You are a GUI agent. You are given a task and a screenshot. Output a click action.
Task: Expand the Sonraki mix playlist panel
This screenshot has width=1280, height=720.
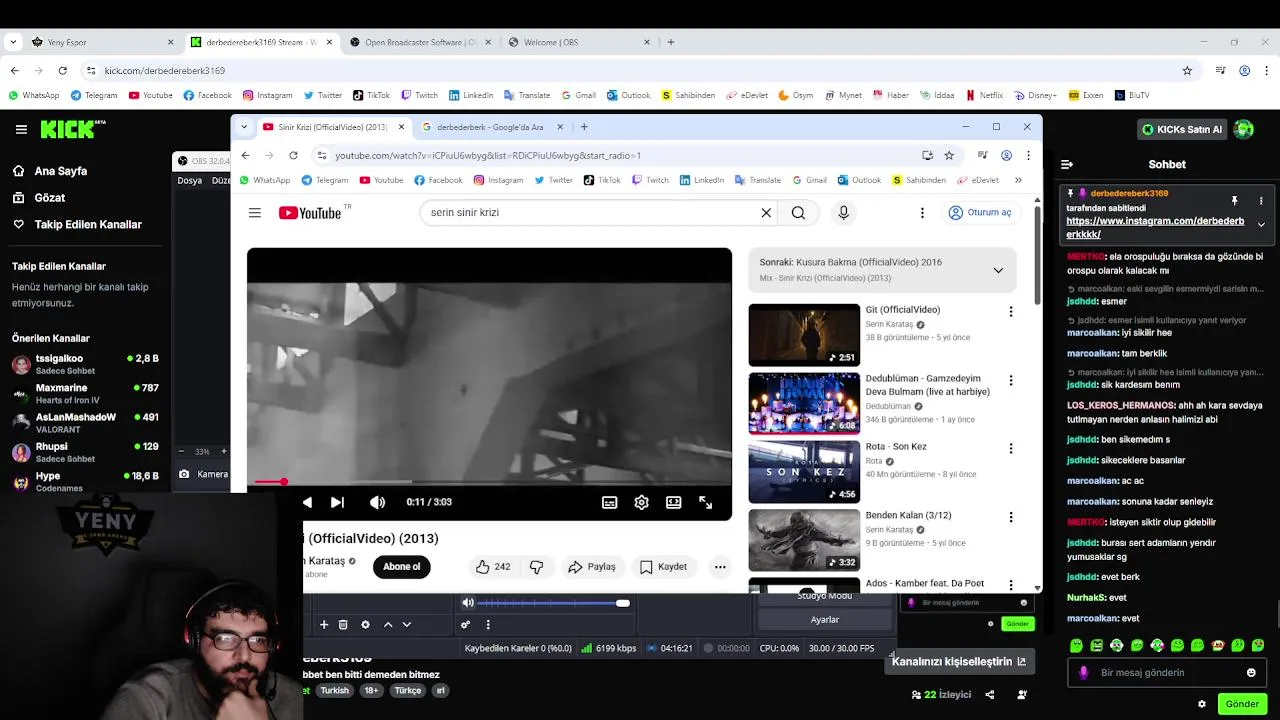(997, 270)
